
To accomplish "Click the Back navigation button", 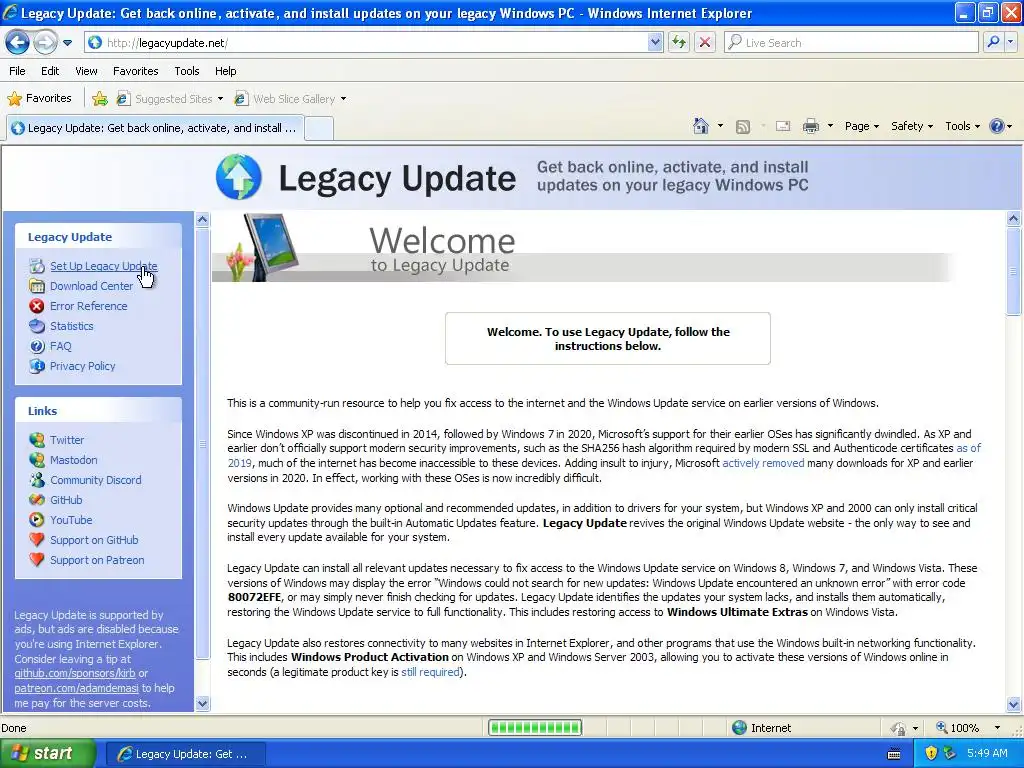I will point(18,43).
